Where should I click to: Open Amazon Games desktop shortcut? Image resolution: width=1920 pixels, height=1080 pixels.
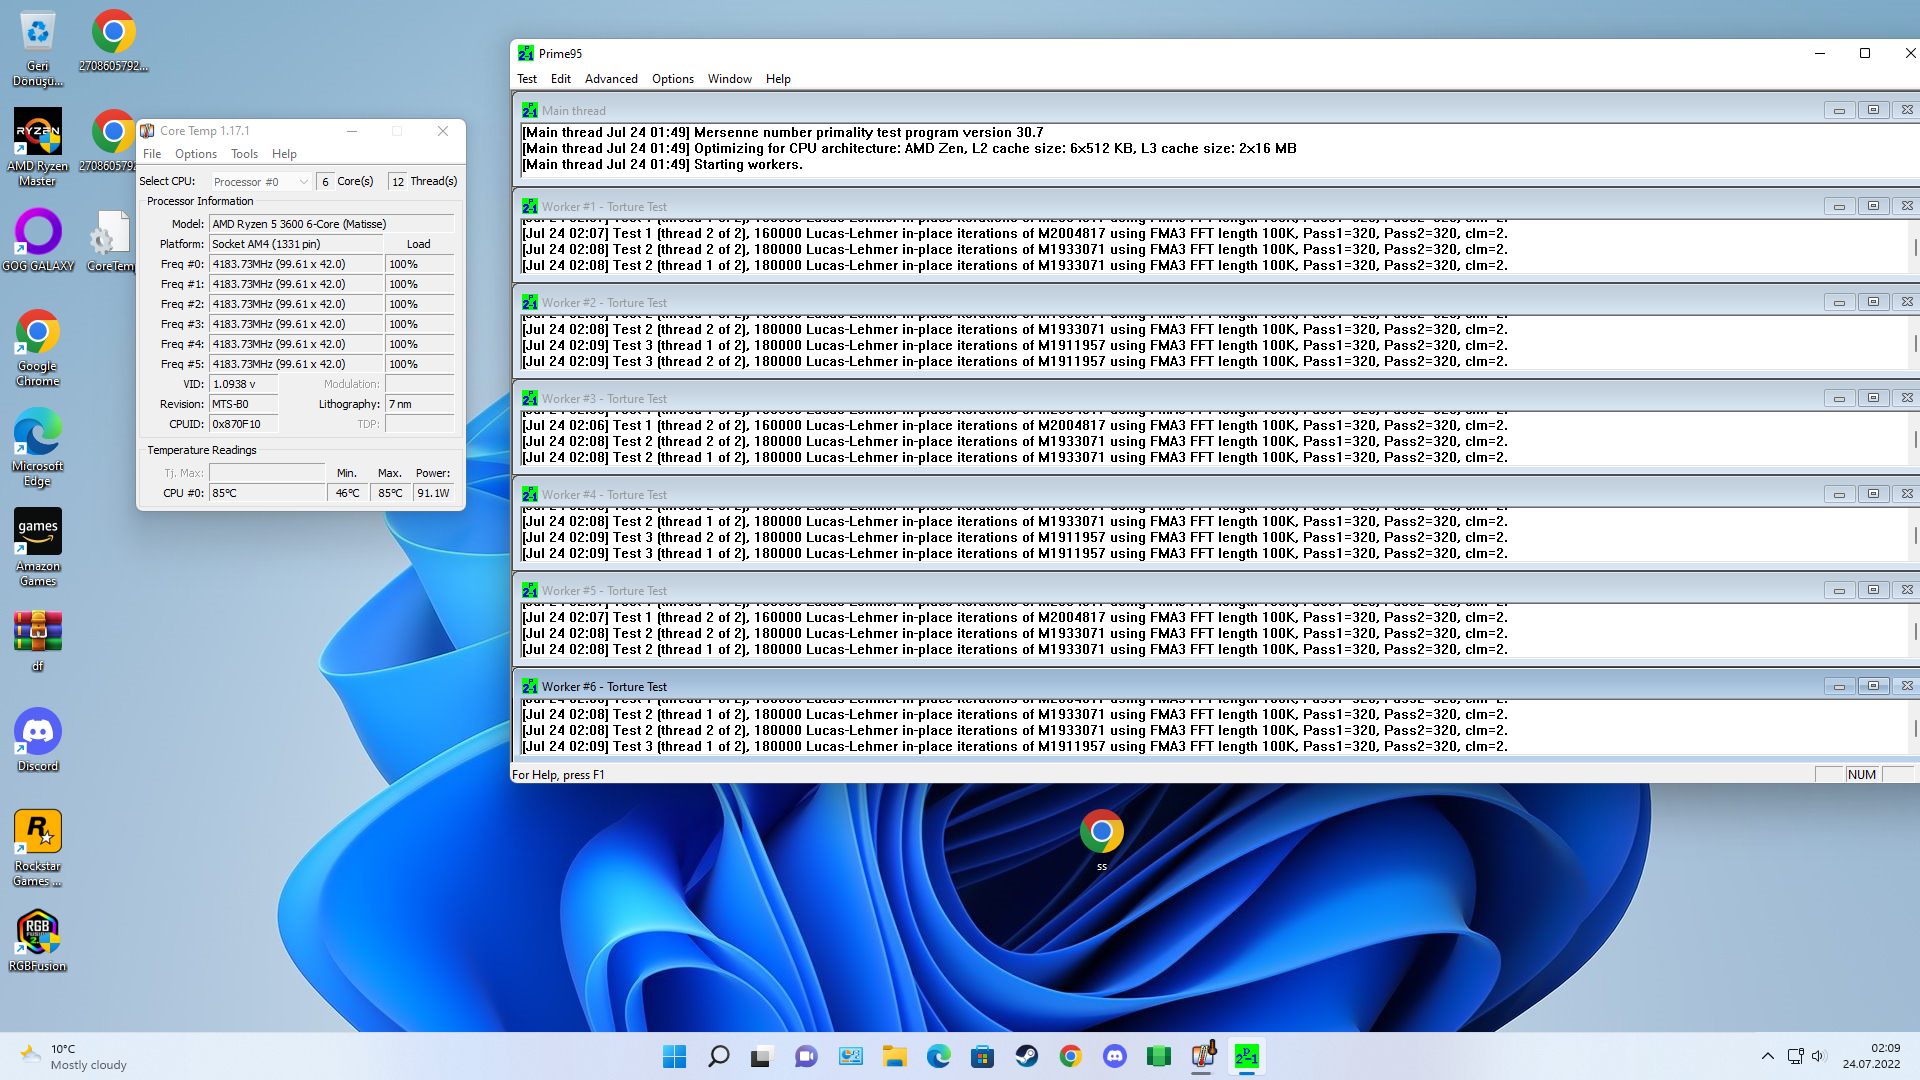coord(37,547)
